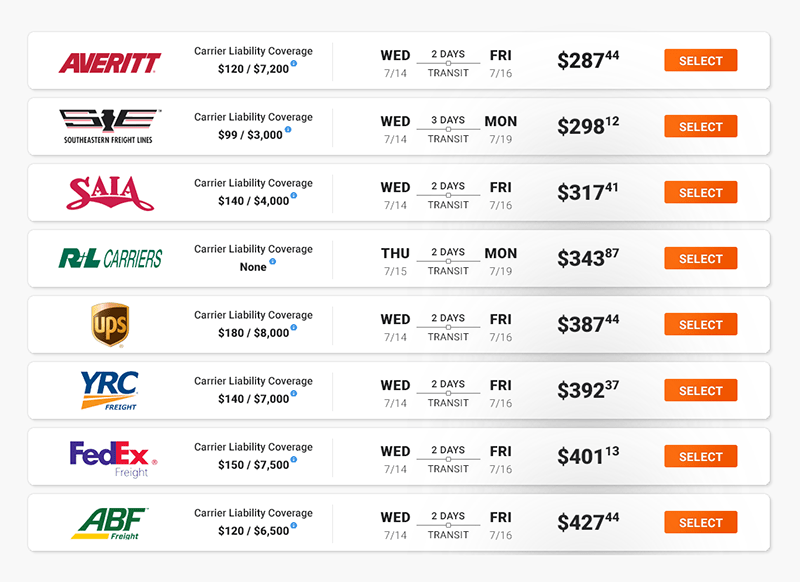Viewport: 800px width, 582px height.
Task: Pick the ABF Freight $427.44 quote
Action: coord(700,523)
